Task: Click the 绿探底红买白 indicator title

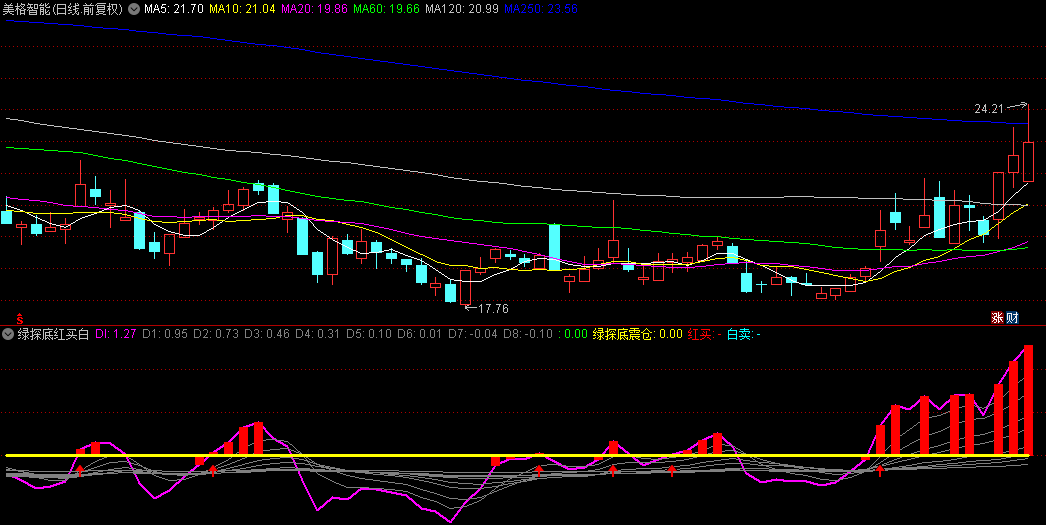Action: pyautogui.click(x=53, y=334)
